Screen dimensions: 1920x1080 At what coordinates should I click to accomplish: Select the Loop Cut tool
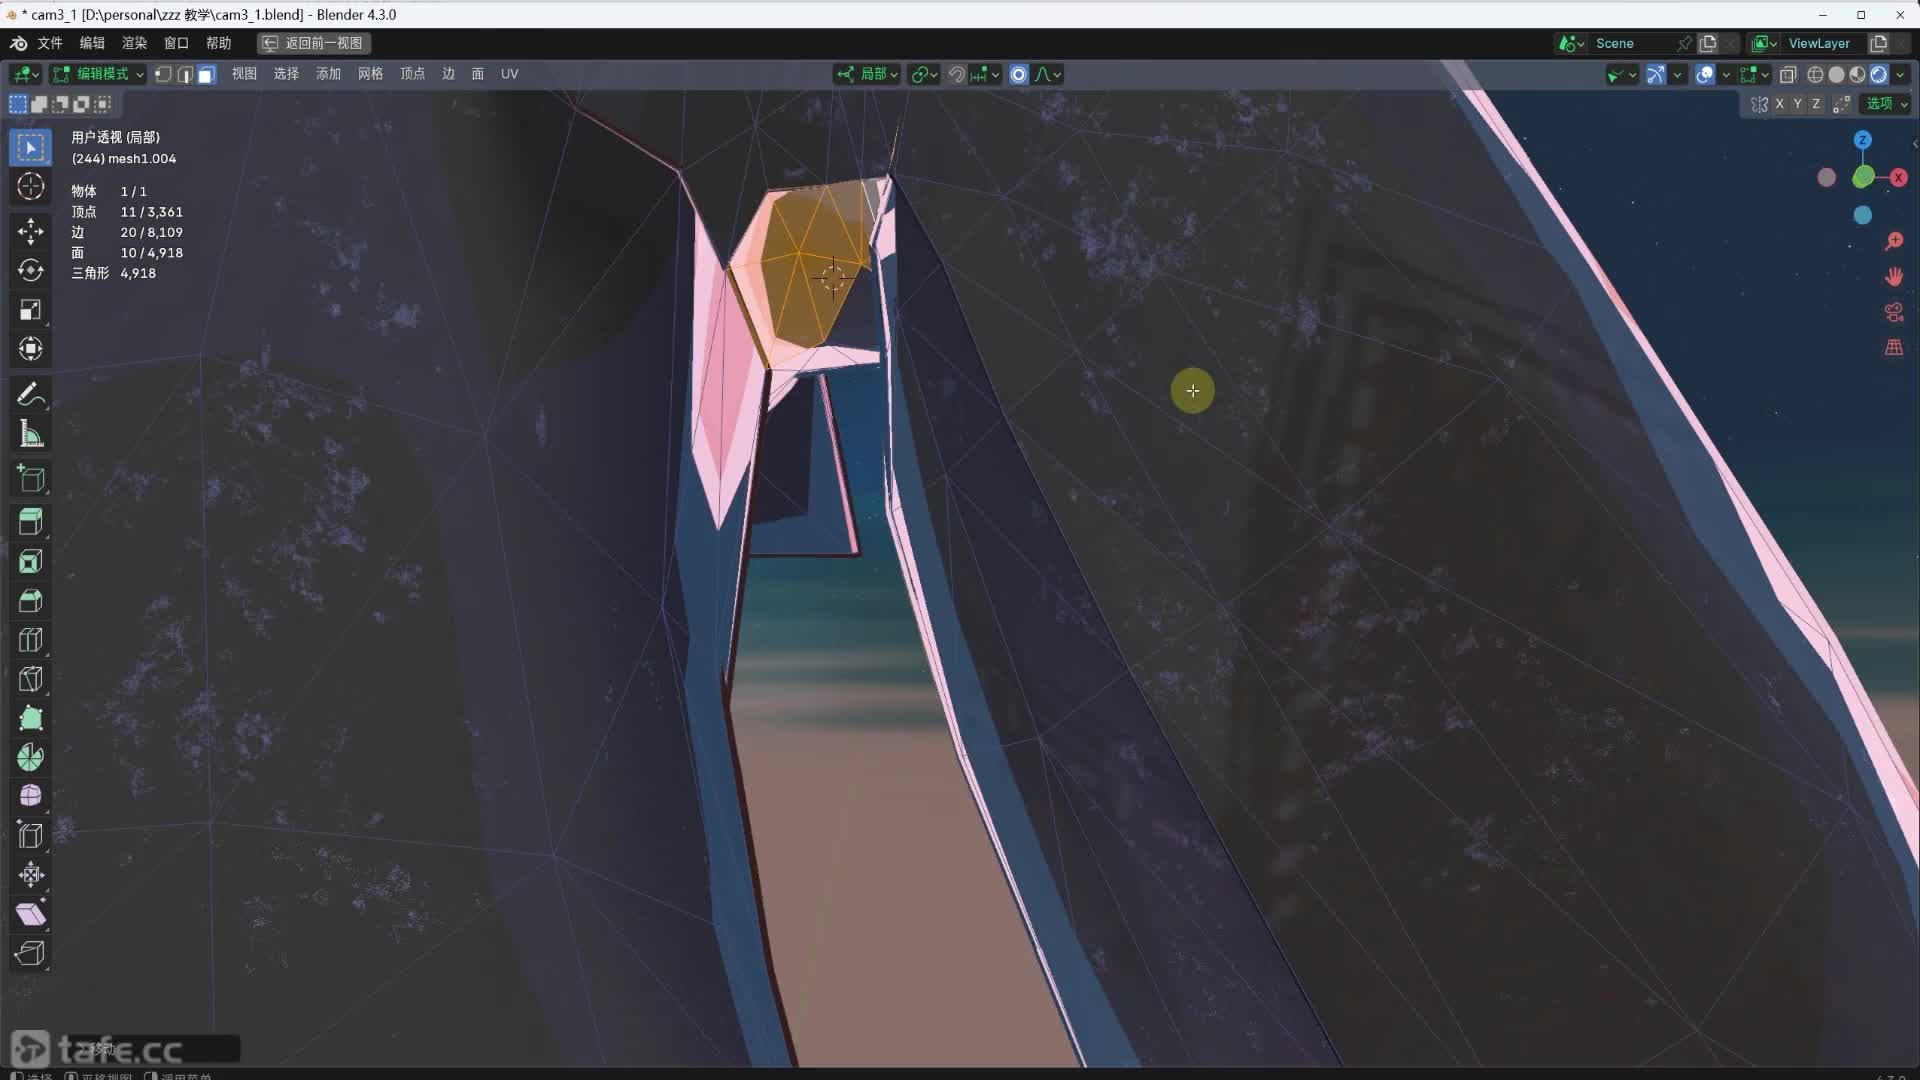(x=30, y=640)
